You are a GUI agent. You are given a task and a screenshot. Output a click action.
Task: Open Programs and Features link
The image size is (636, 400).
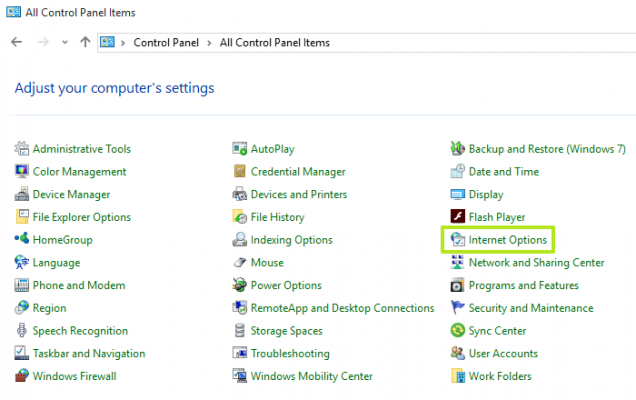pyautogui.click(x=523, y=286)
